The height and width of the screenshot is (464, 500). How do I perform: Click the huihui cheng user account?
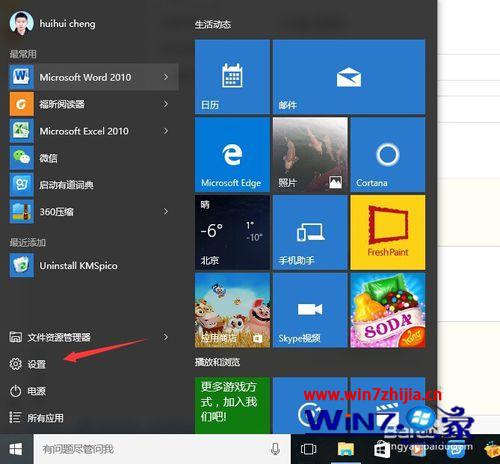point(52,23)
